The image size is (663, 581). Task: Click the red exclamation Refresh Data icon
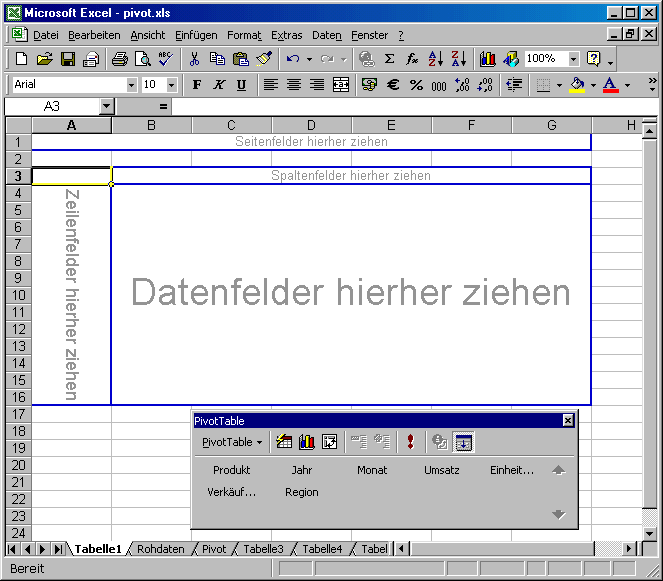point(410,441)
